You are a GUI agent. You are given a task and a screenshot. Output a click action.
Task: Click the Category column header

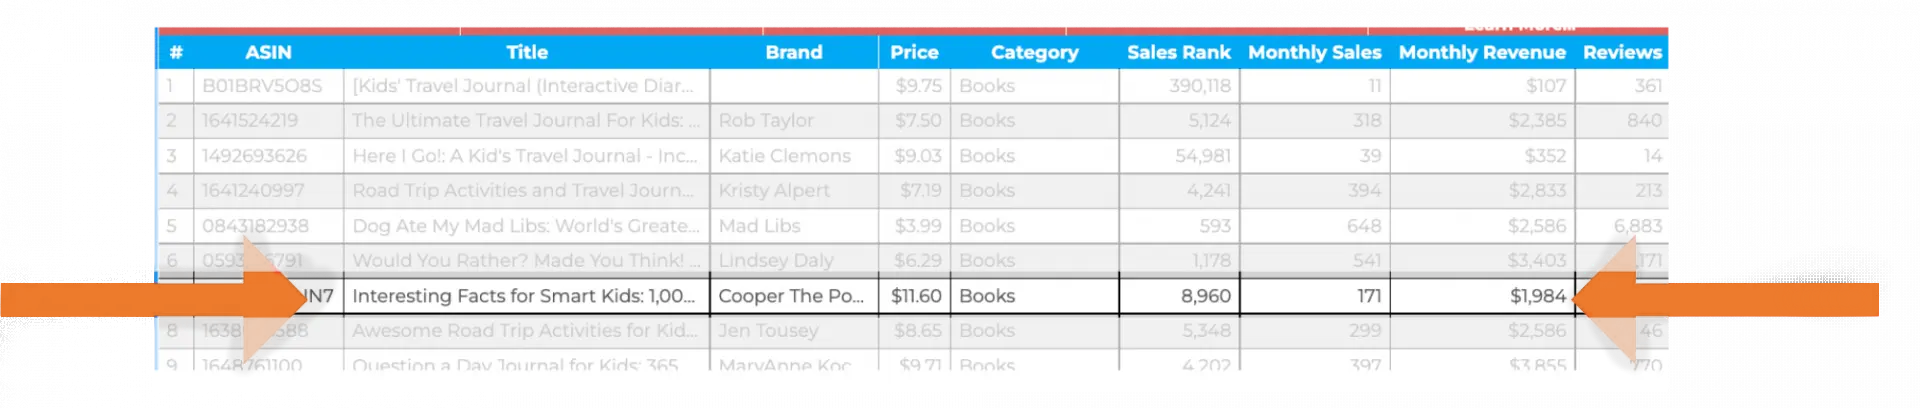(x=1034, y=52)
